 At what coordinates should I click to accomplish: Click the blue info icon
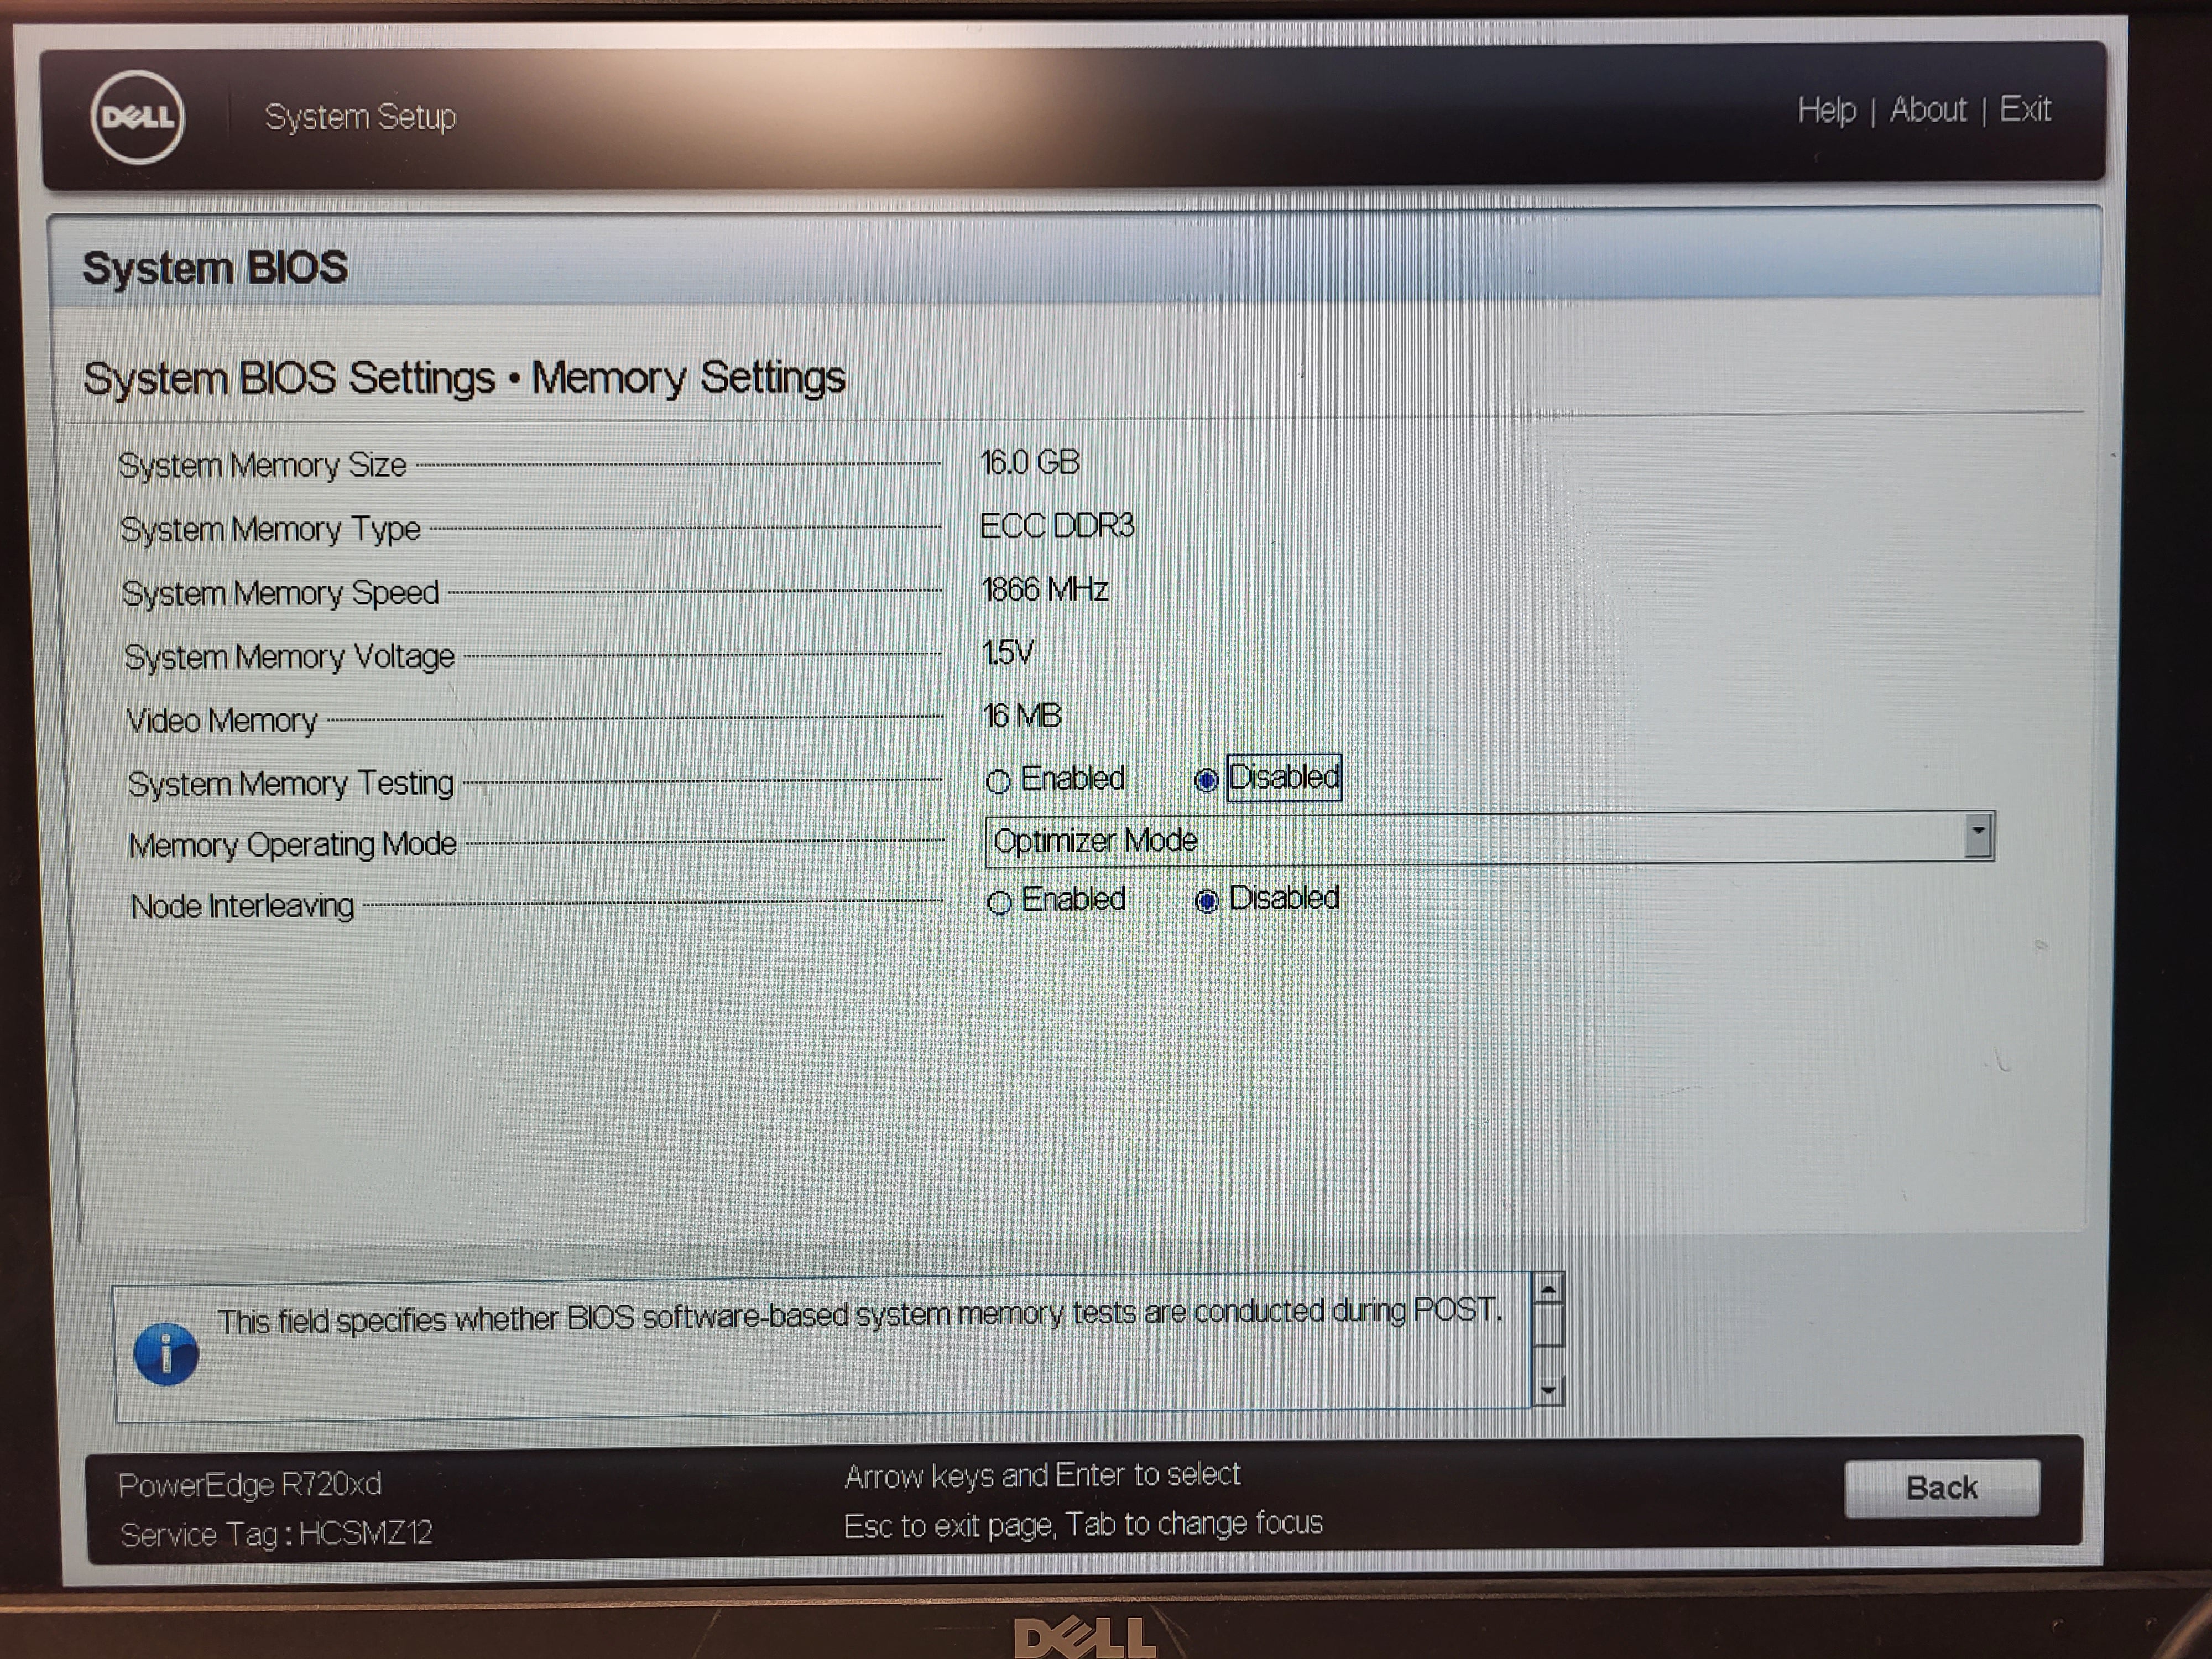click(x=166, y=1354)
